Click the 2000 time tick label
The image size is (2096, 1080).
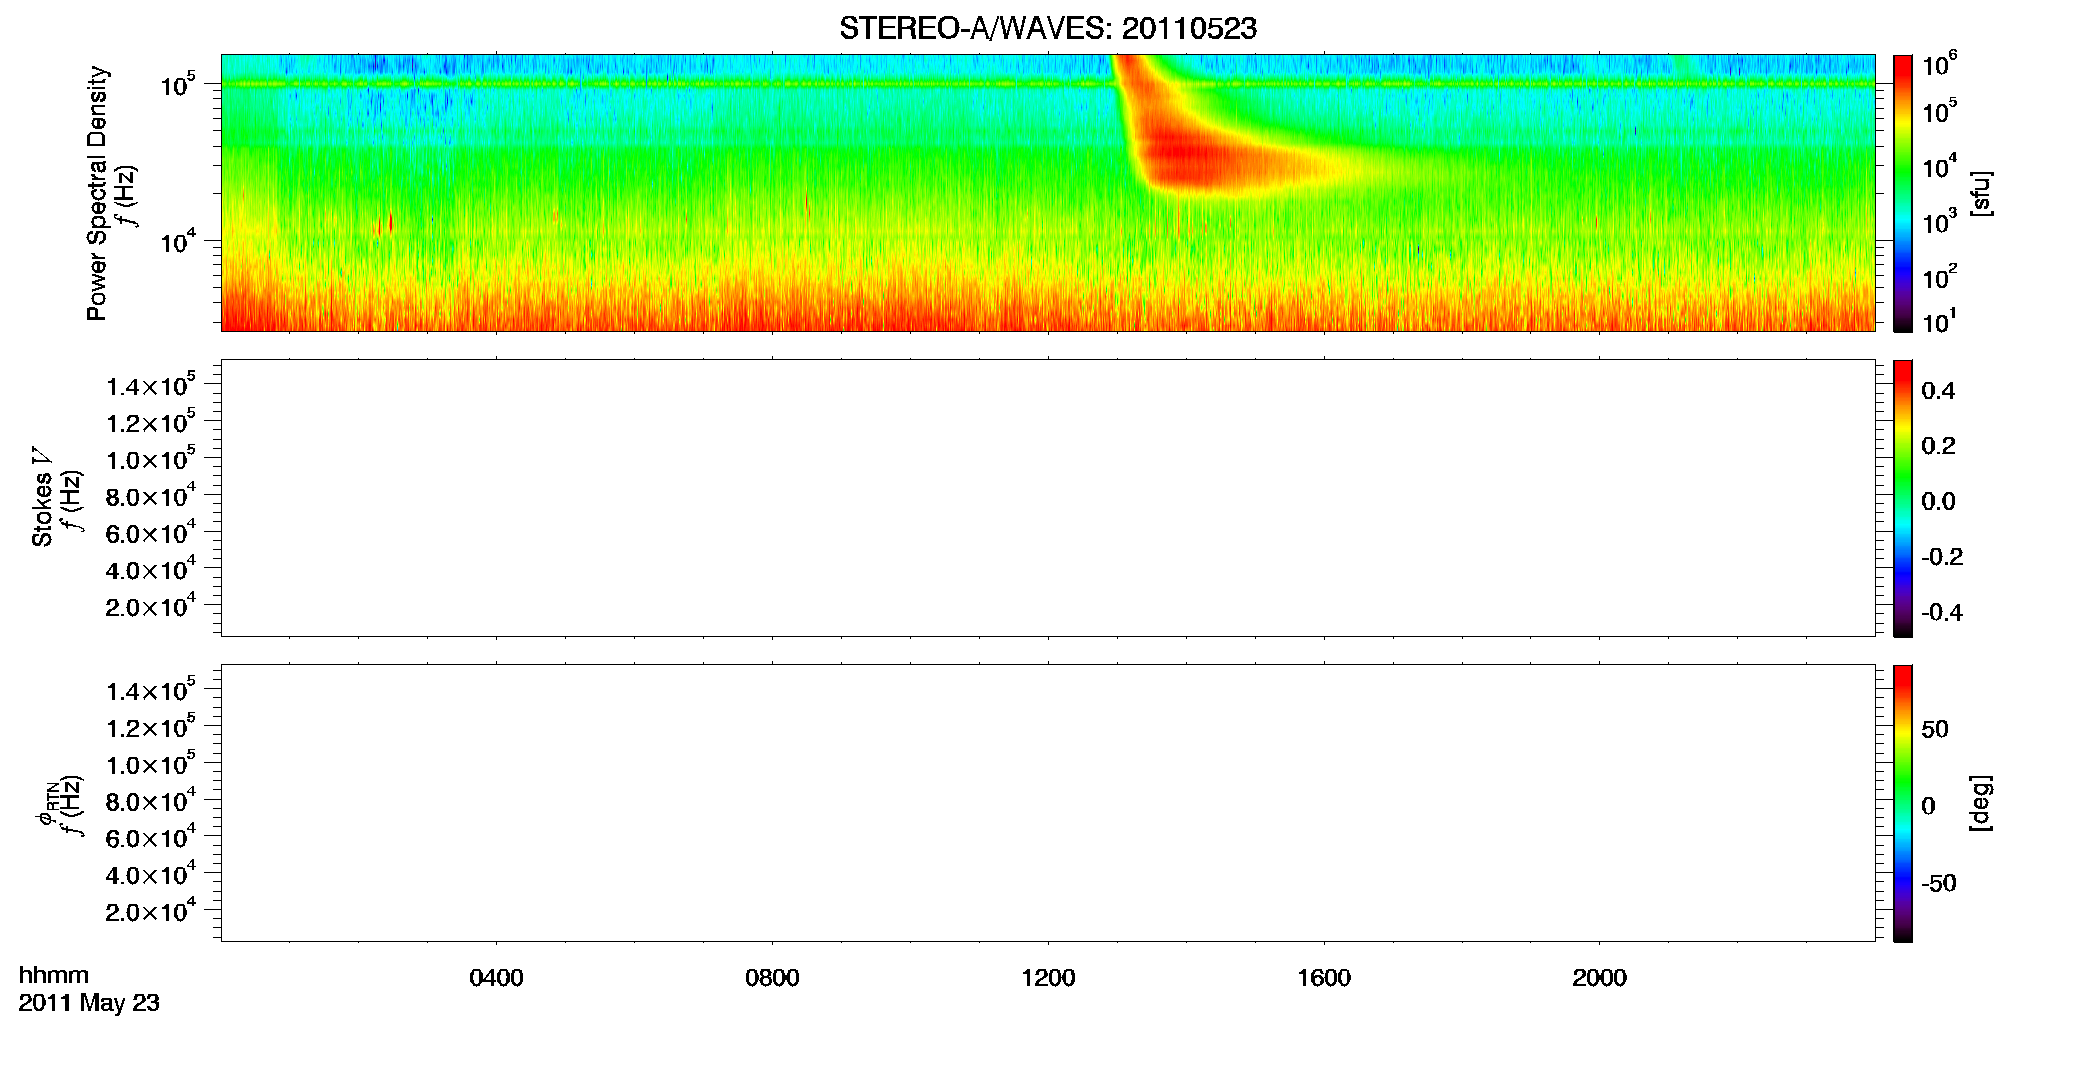click(x=1599, y=978)
